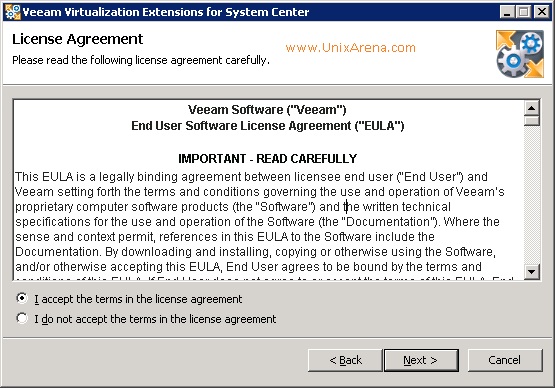The image size is (555, 388).
Task: Click the Veeam gears logo in header
Action: [x=520, y=54]
